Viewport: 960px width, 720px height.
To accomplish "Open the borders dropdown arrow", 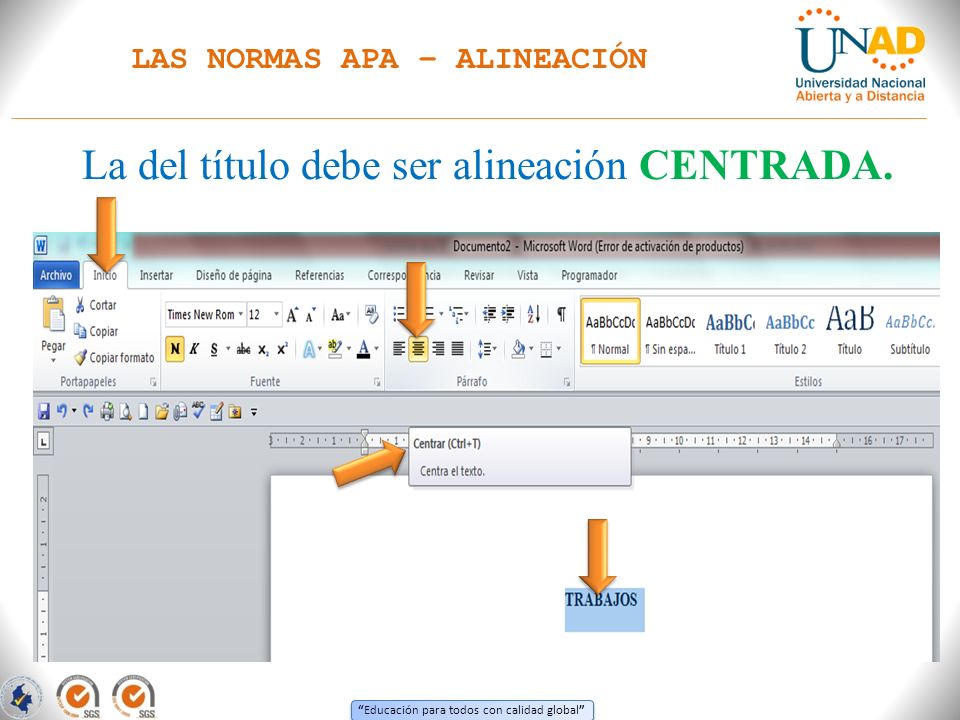I will [559, 349].
